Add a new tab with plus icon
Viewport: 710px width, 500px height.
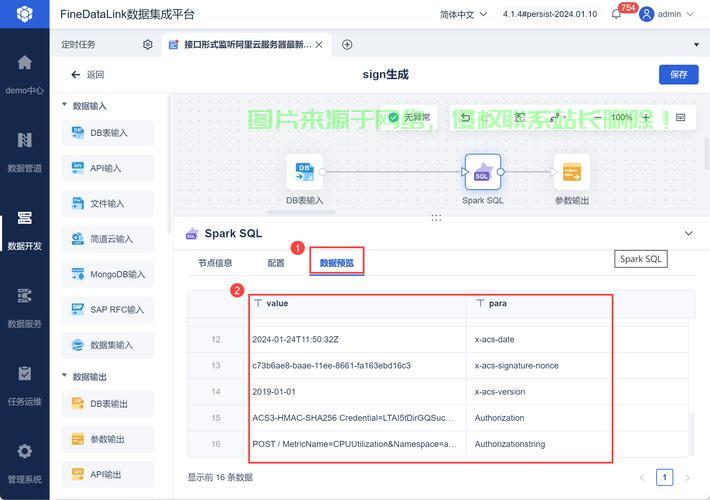(x=347, y=44)
